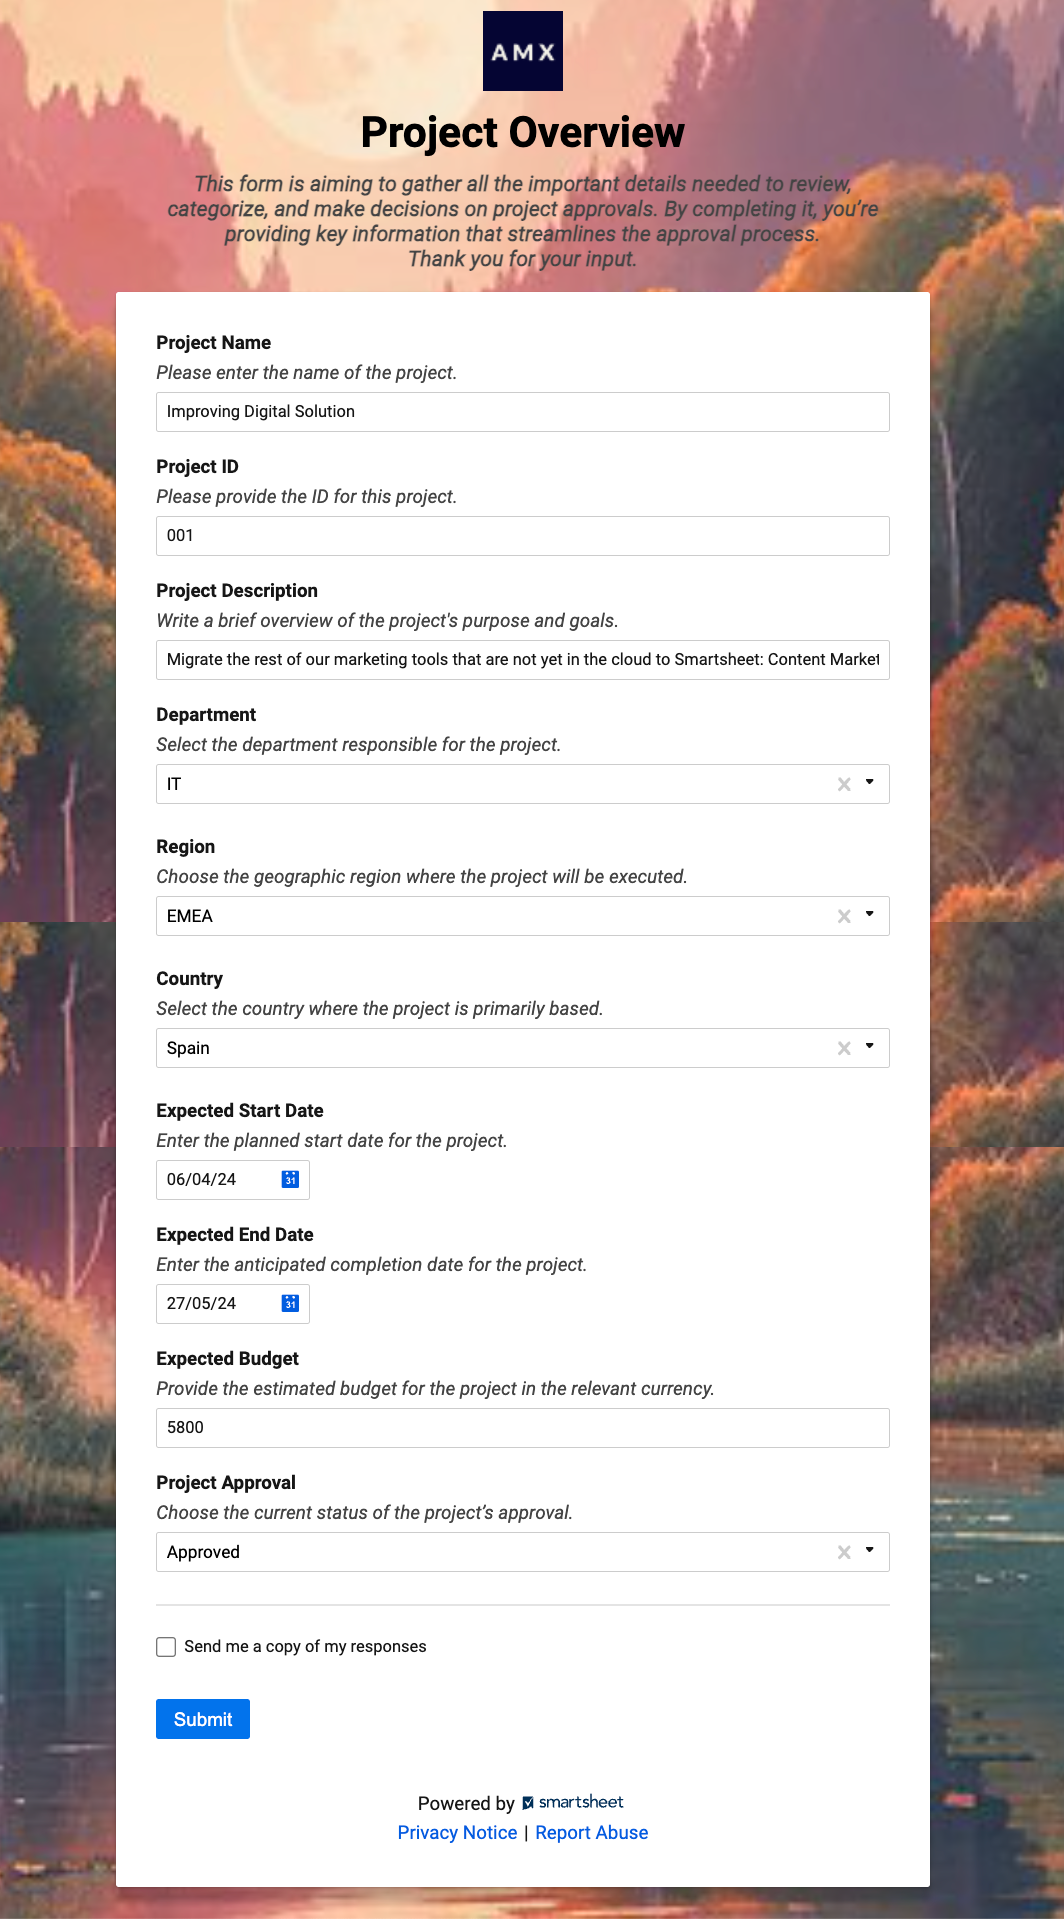Clear the Region selection with X icon
The width and height of the screenshot is (1064, 1919).
point(844,917)
